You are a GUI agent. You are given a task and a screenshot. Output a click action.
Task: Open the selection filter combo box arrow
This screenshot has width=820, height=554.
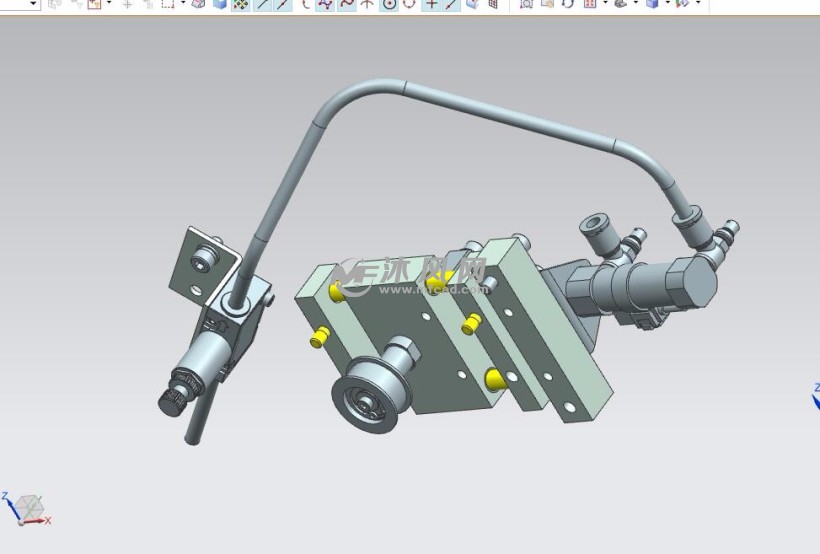pyautogui.click(x=33, y=4)
